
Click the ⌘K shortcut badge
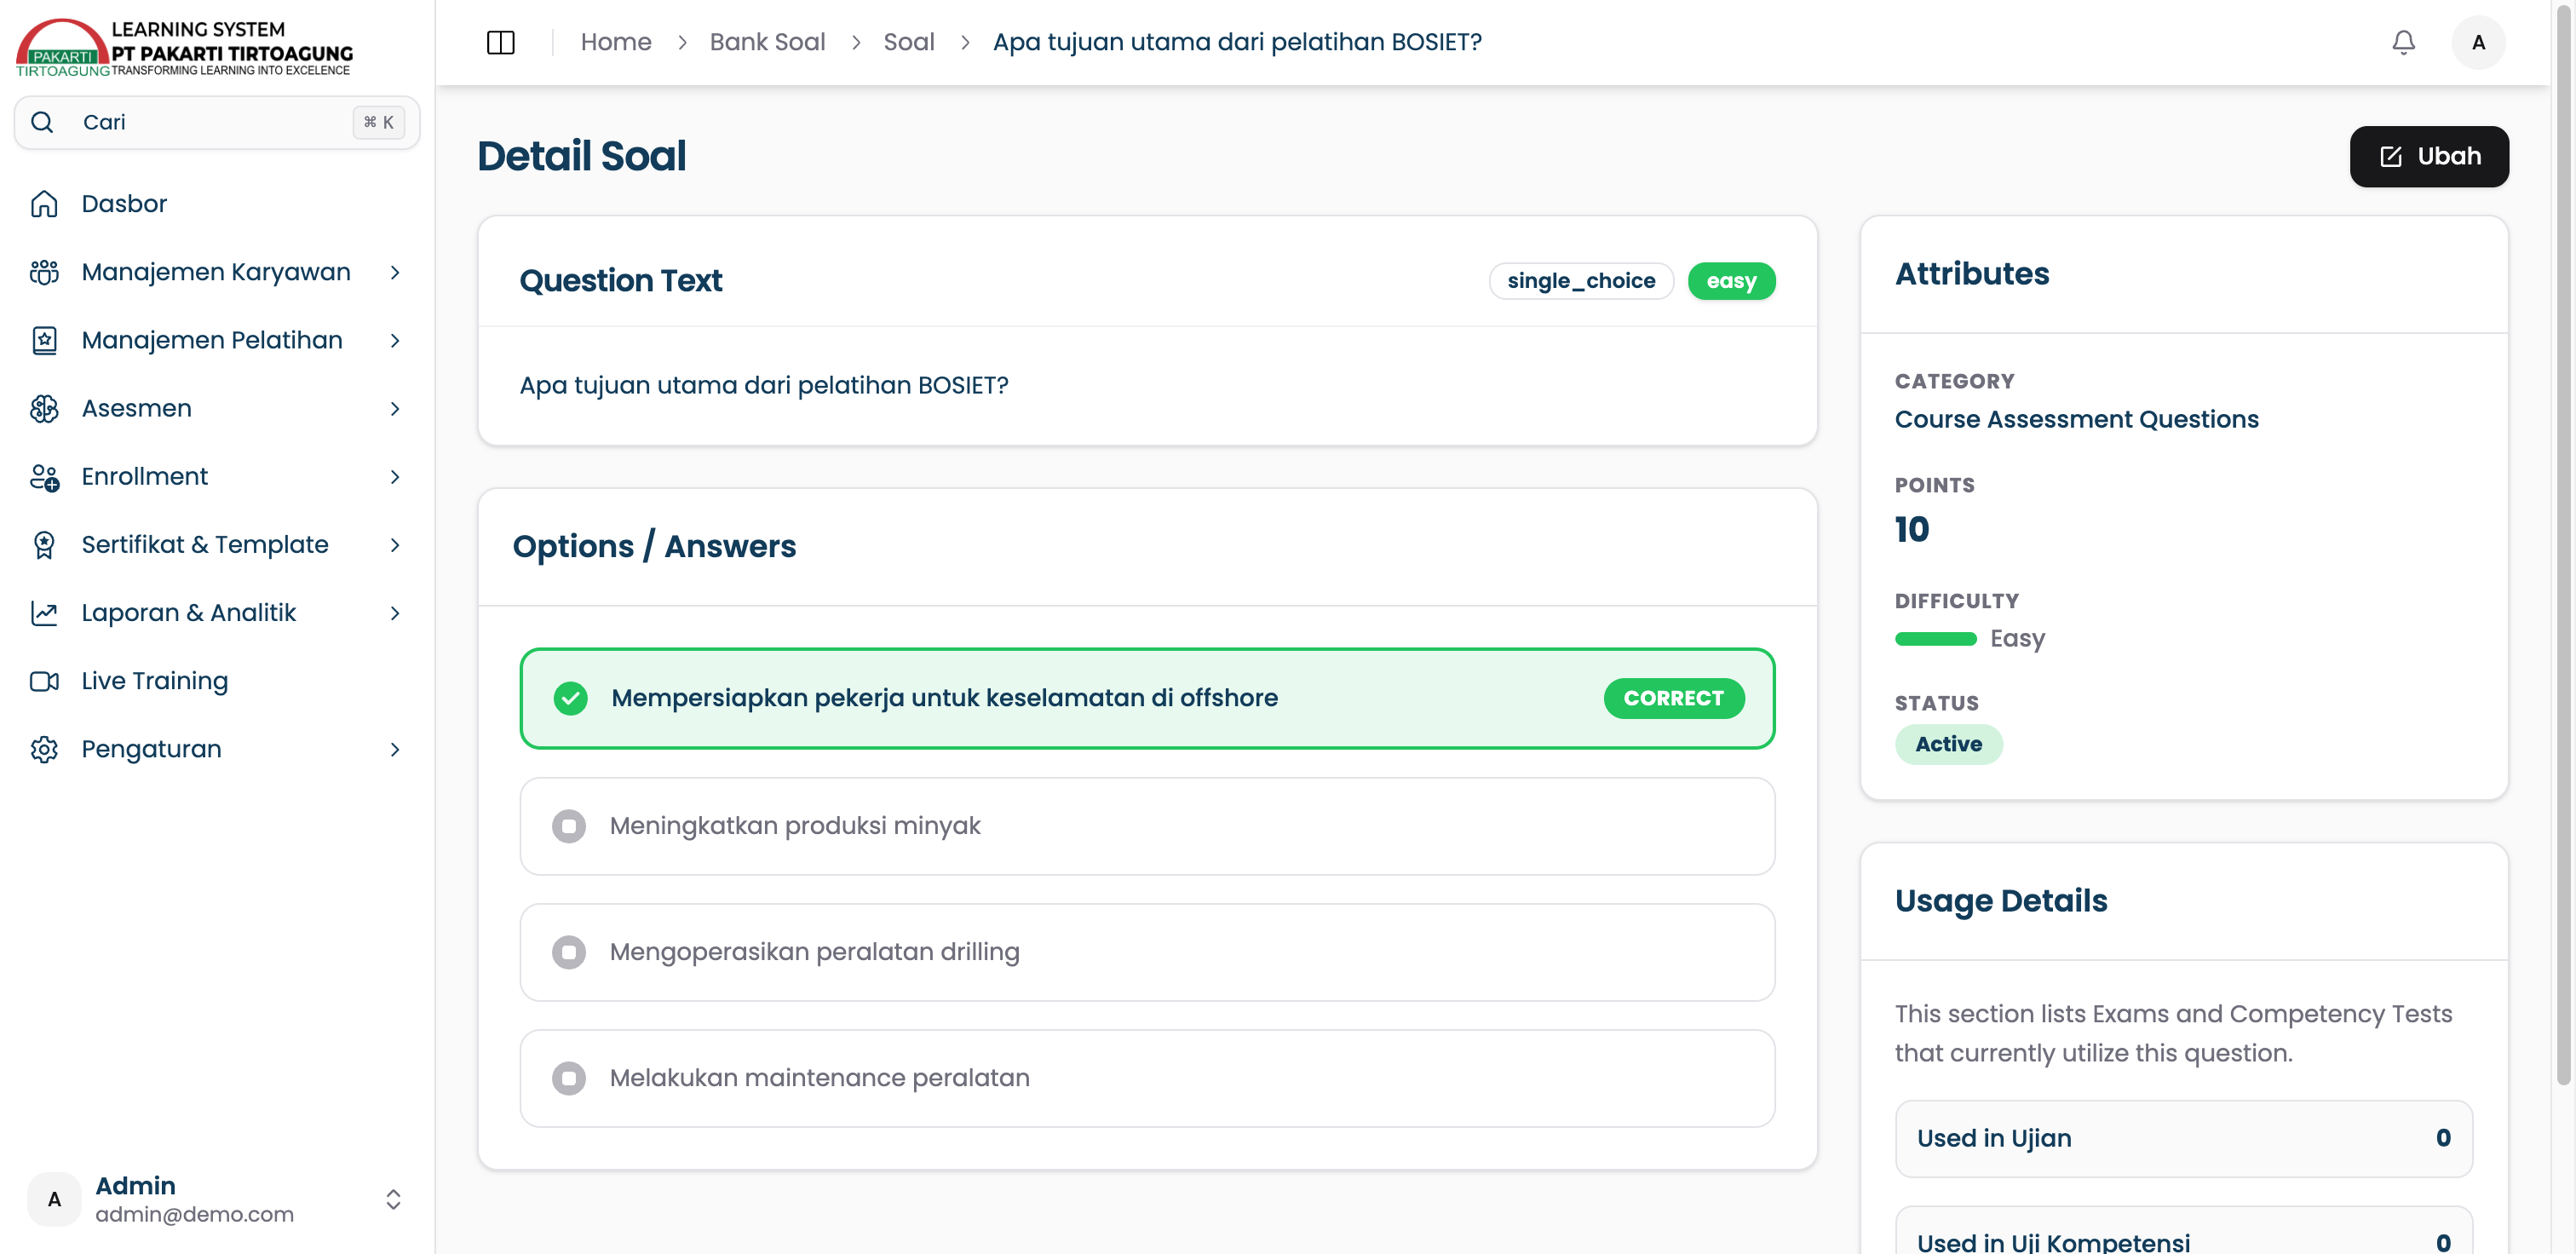(379, 122)
